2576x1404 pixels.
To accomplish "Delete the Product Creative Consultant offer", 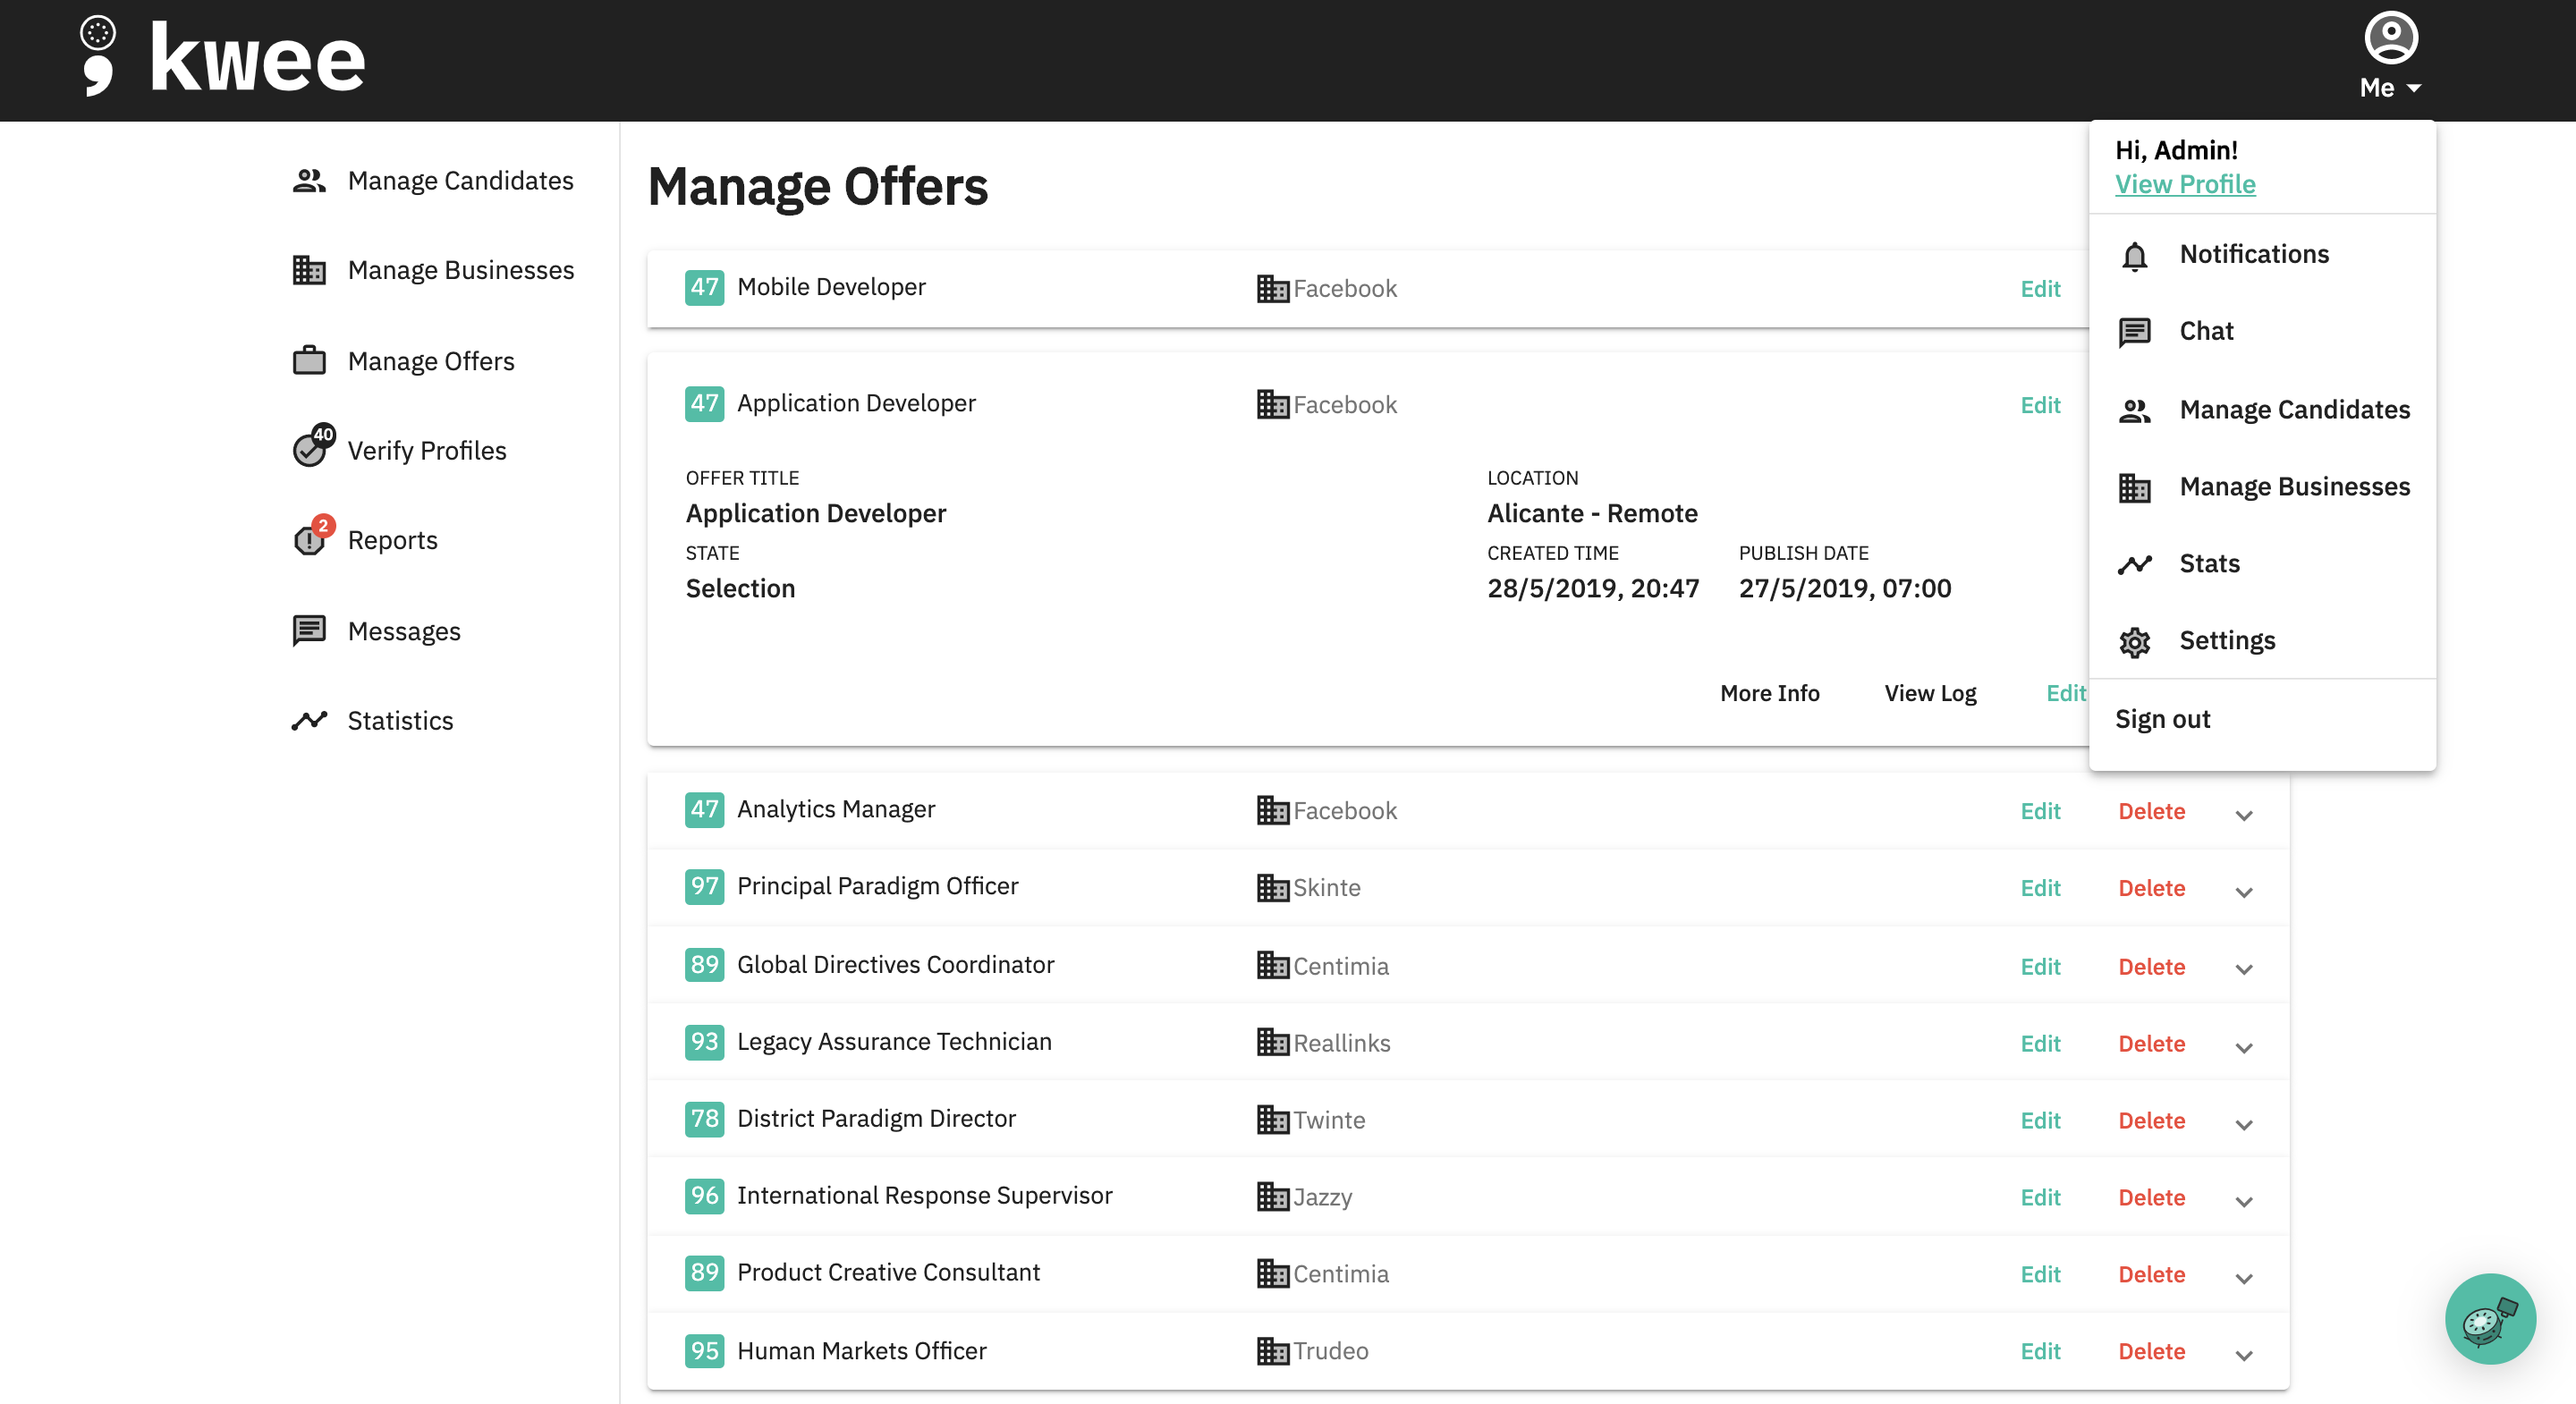I will [x=2151, y=1274].
